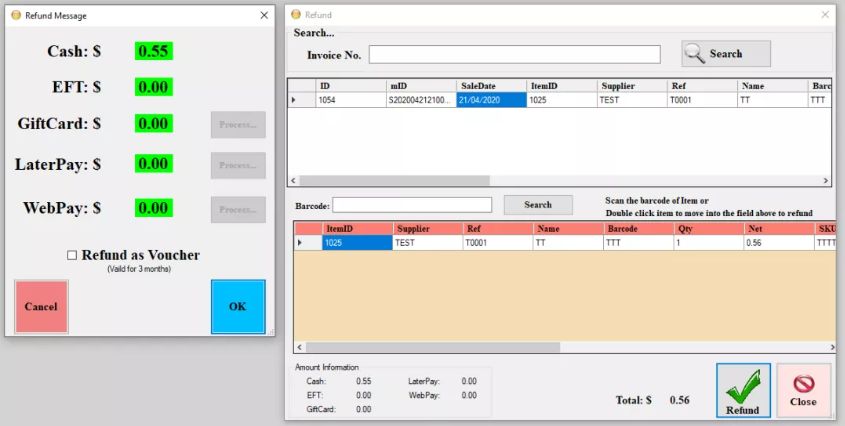Click the Process button next to LaterPay
Viewport: 845px width, 426px height.
tap(238, 165)
